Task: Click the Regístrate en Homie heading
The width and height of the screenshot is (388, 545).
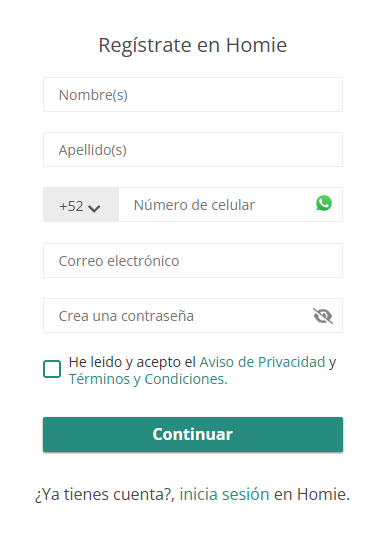Action: 193,46
